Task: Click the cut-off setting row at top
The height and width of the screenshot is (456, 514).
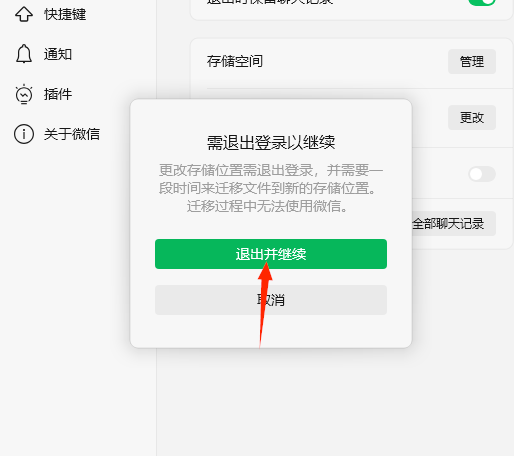Action: pos(351,8)
